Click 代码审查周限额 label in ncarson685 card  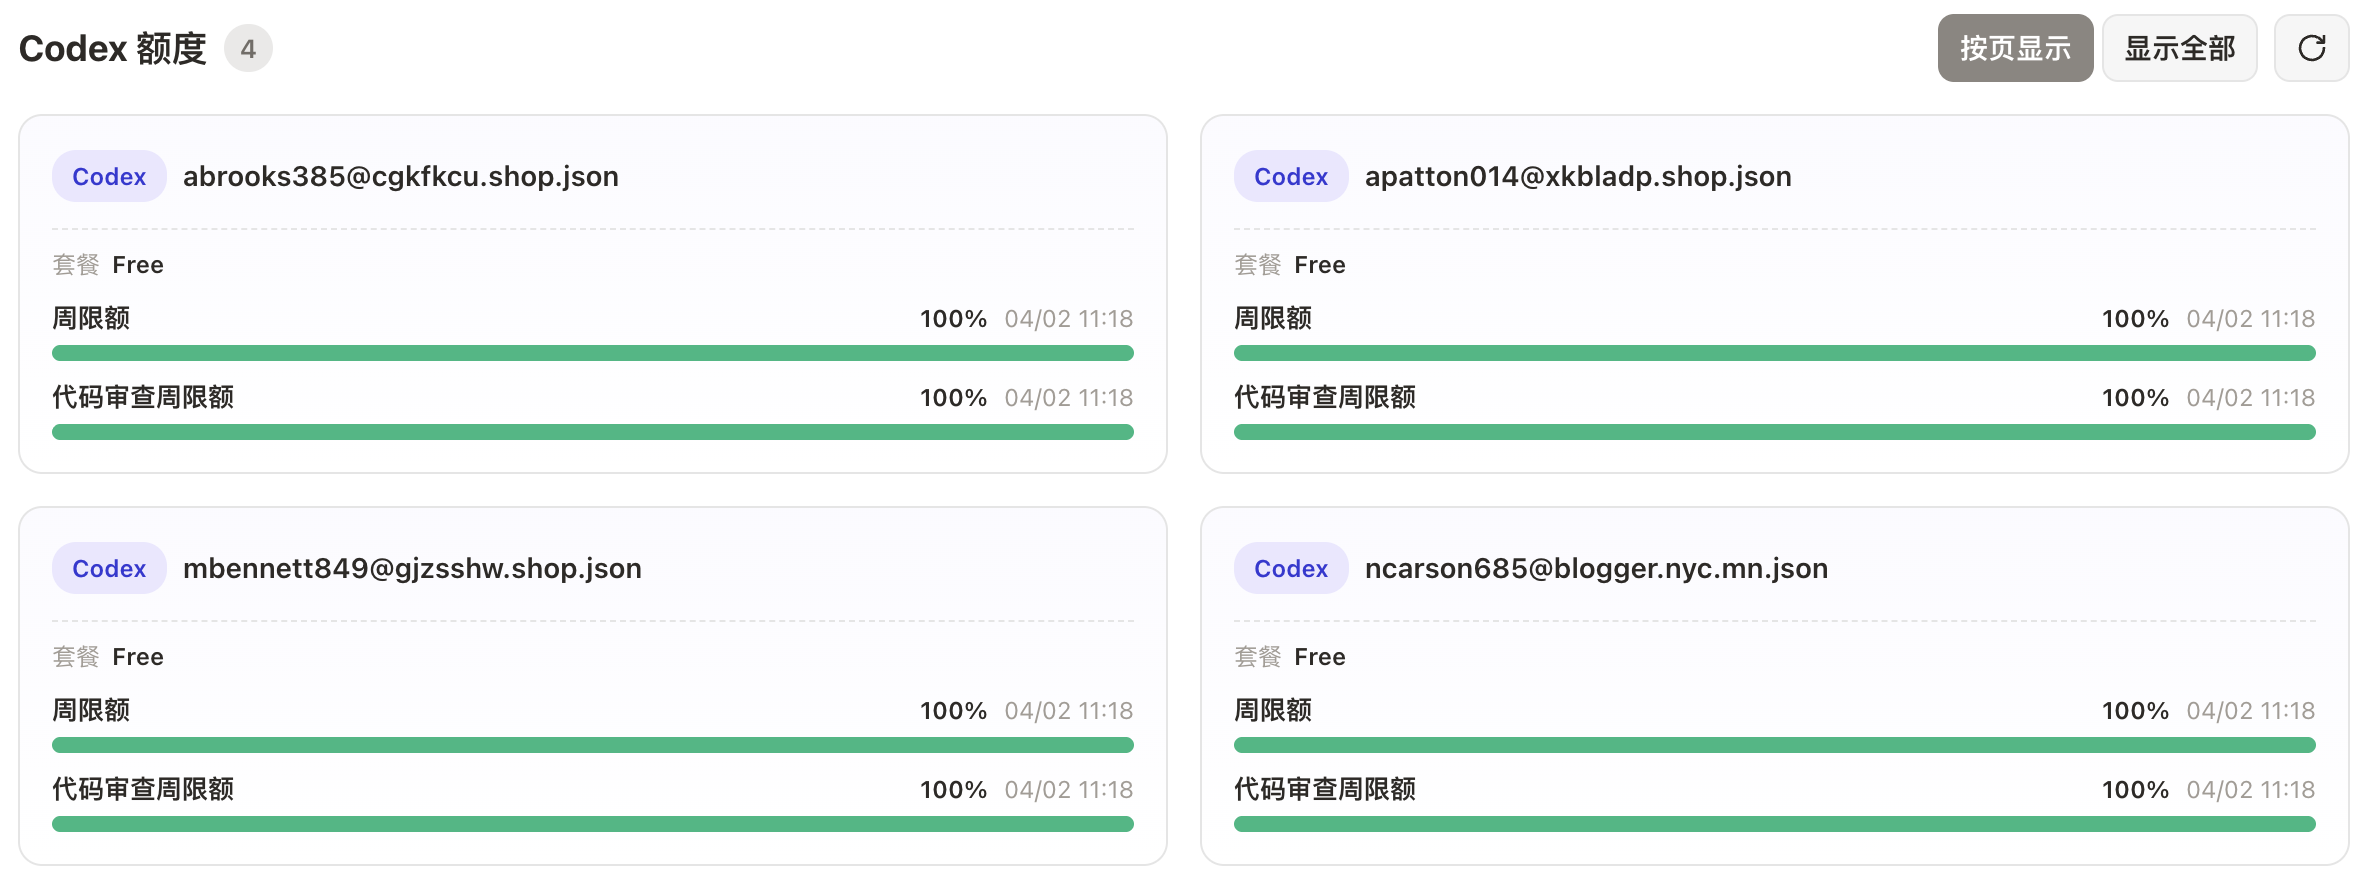[x=1325, y=789]
